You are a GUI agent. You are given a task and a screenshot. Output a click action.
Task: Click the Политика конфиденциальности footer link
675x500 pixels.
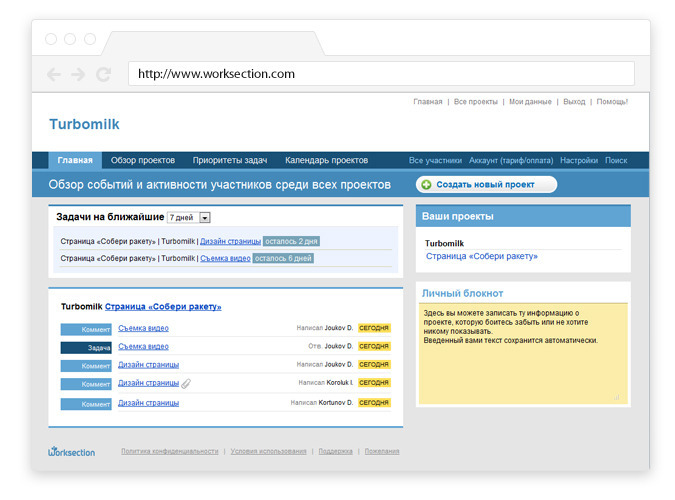click(169, 452)
